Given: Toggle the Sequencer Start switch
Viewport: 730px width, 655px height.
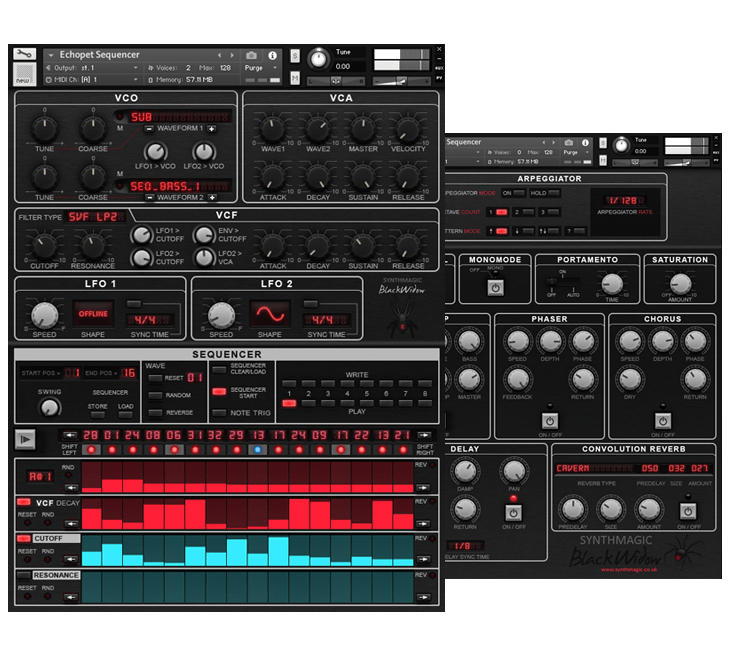Looking at the screenshot, I should point(219,392).
